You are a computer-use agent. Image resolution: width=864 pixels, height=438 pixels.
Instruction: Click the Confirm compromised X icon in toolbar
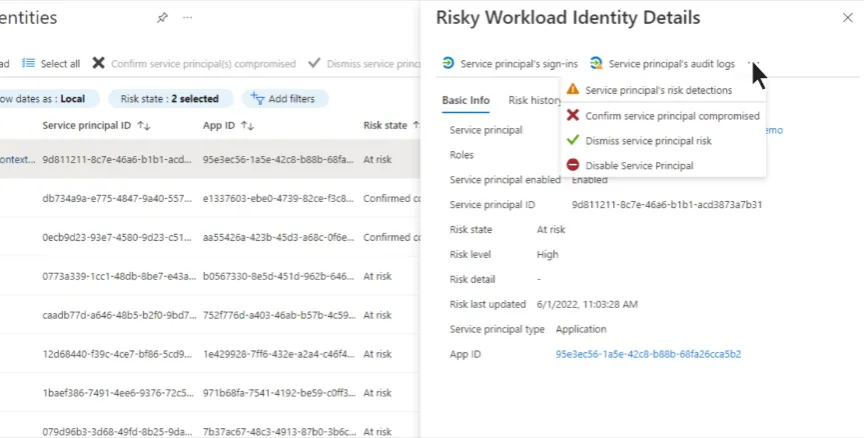(x=98, y=63)
